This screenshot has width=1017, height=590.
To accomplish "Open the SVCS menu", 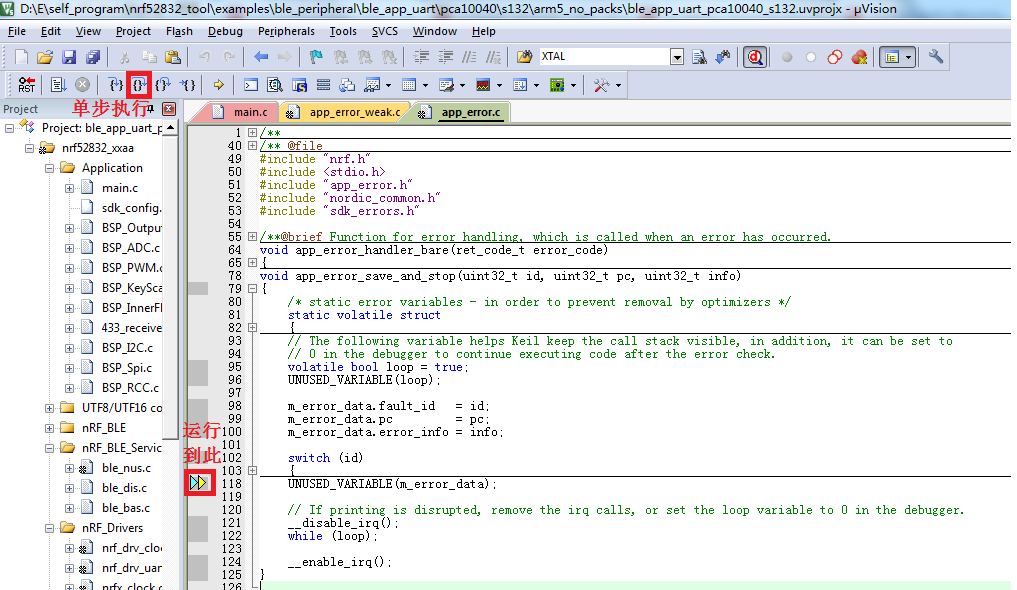I will point(385,31).
